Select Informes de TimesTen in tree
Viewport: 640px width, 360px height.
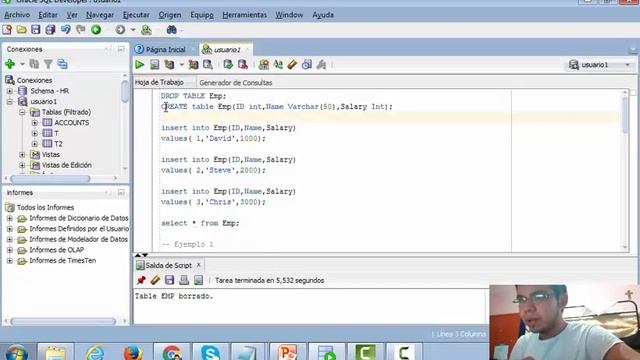(x=62, y=260)
